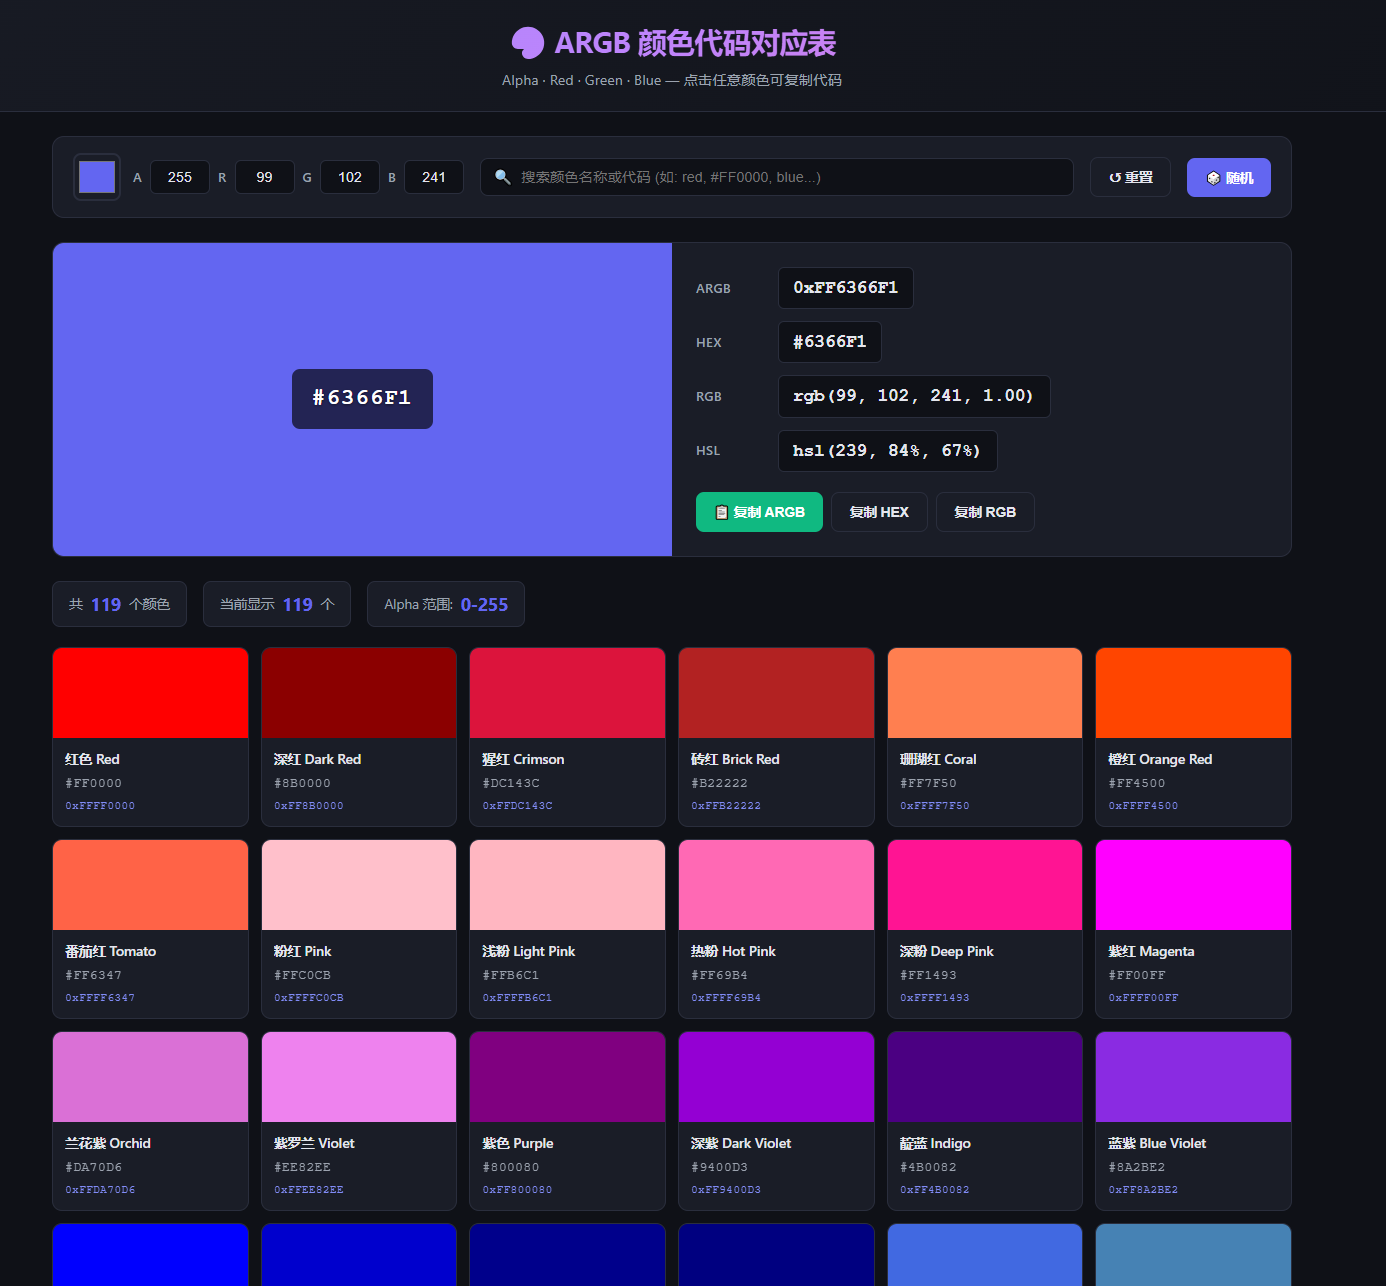Image resolution: width=1386 pixels, height=1286 pixels.
Task: Click the 复制 HEX button
Action: point(879,512)
